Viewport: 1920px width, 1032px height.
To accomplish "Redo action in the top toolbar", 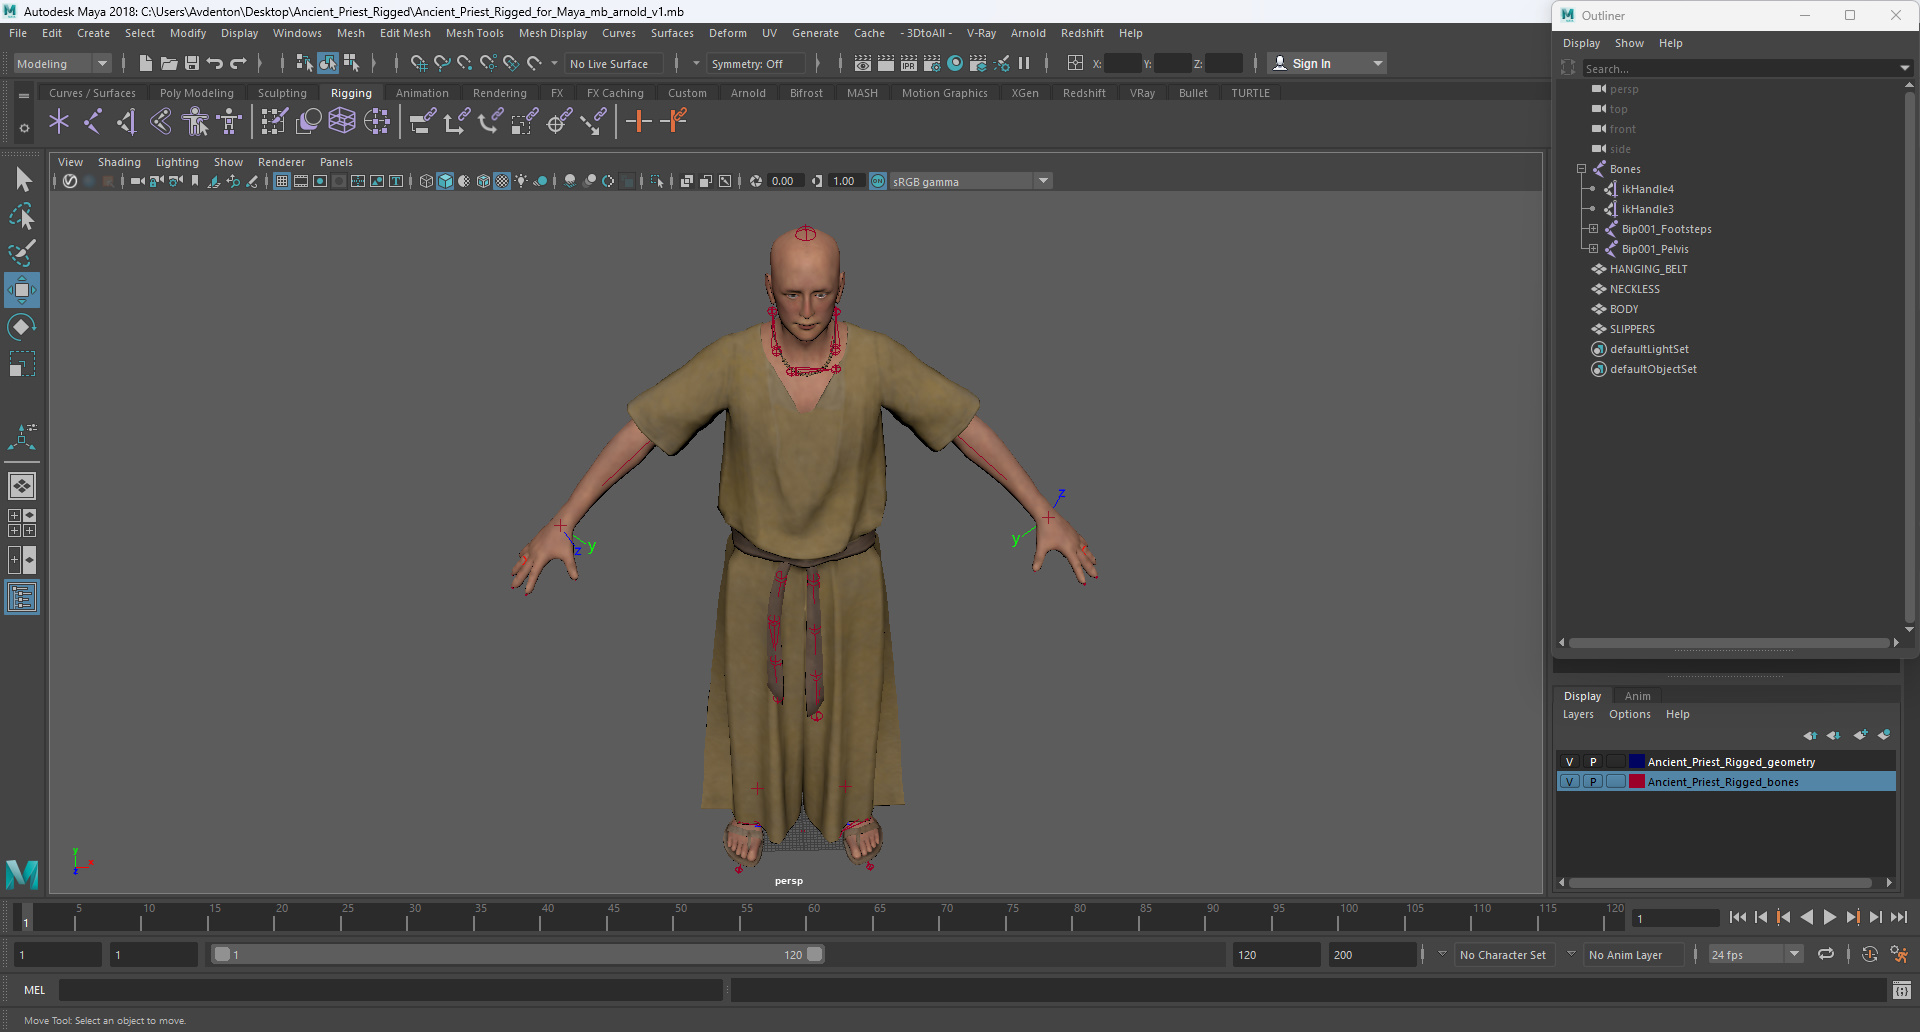I will (x=238, y=63).
